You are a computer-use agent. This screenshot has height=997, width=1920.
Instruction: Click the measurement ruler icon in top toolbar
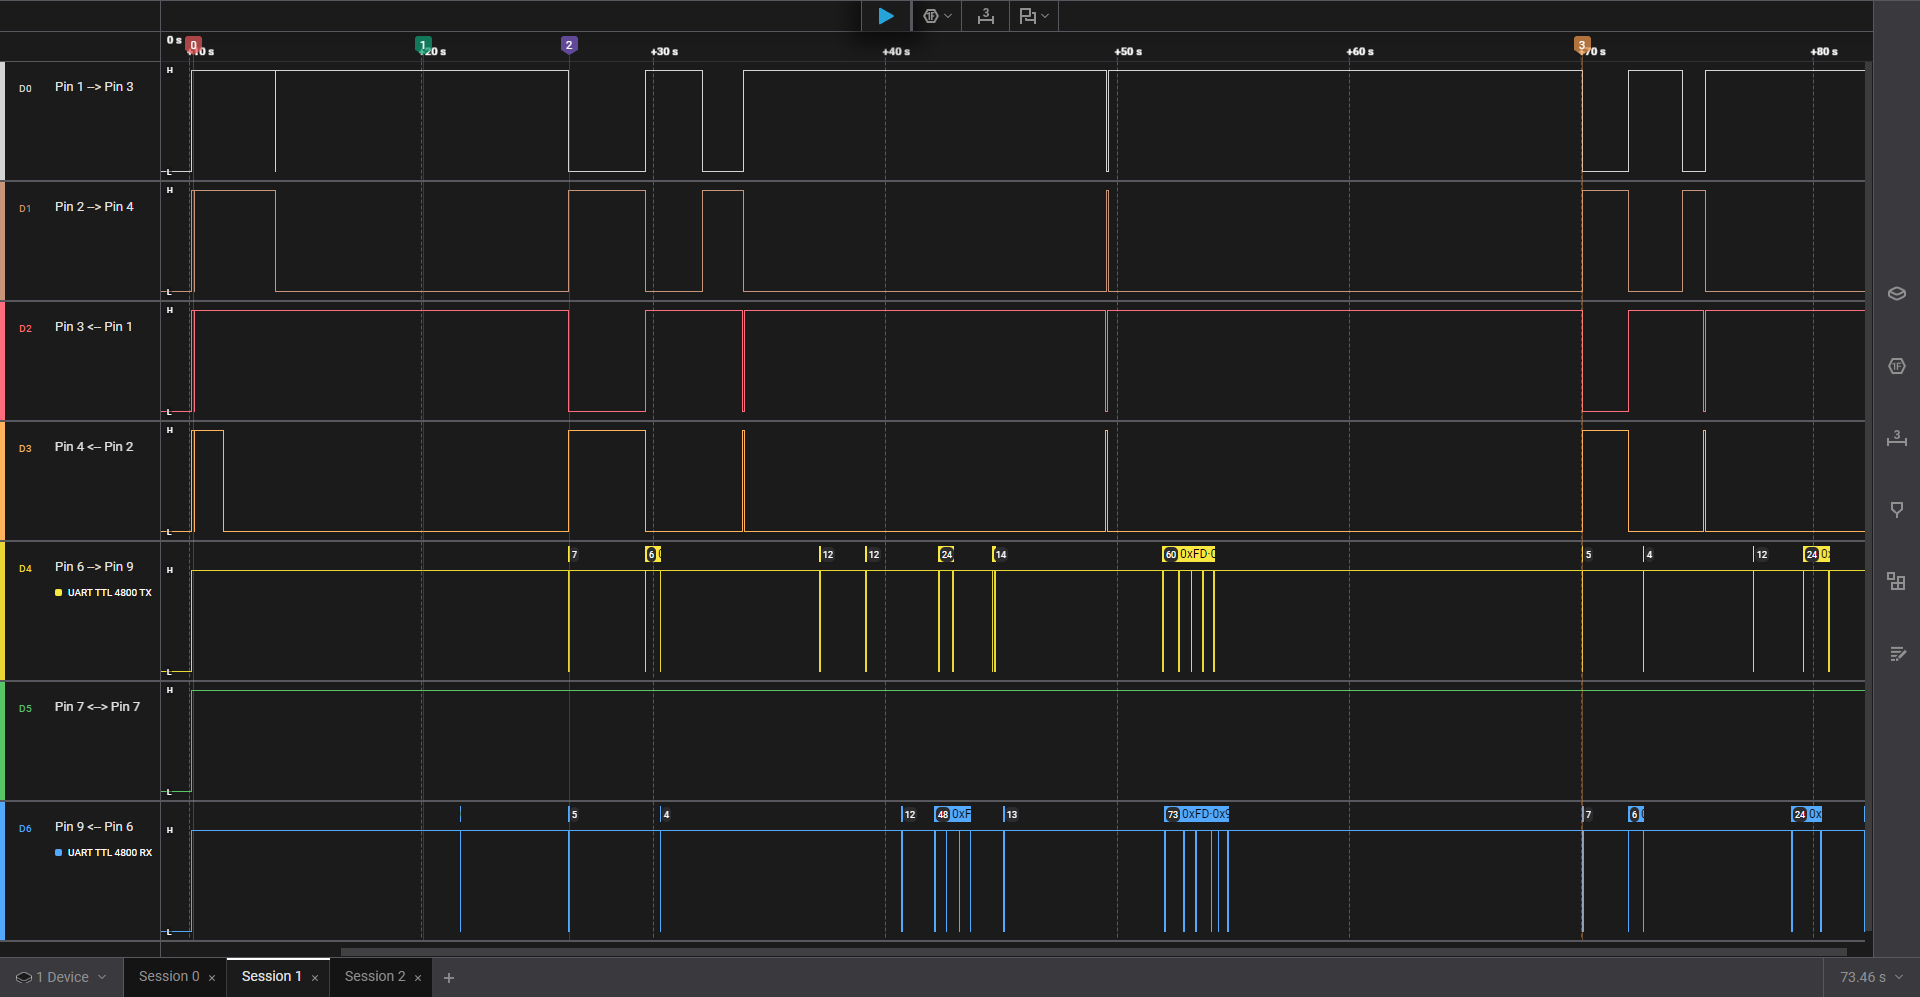coord(985,16)
